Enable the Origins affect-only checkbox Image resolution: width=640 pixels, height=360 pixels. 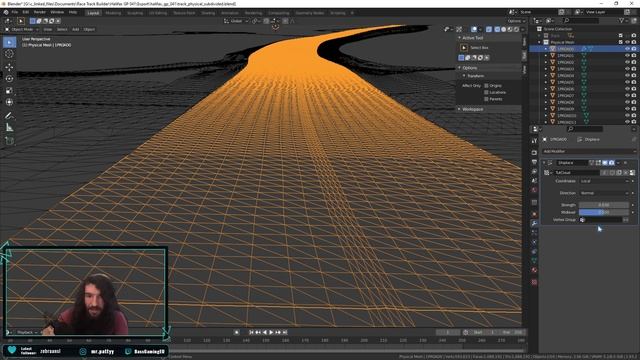coord(486,86)
